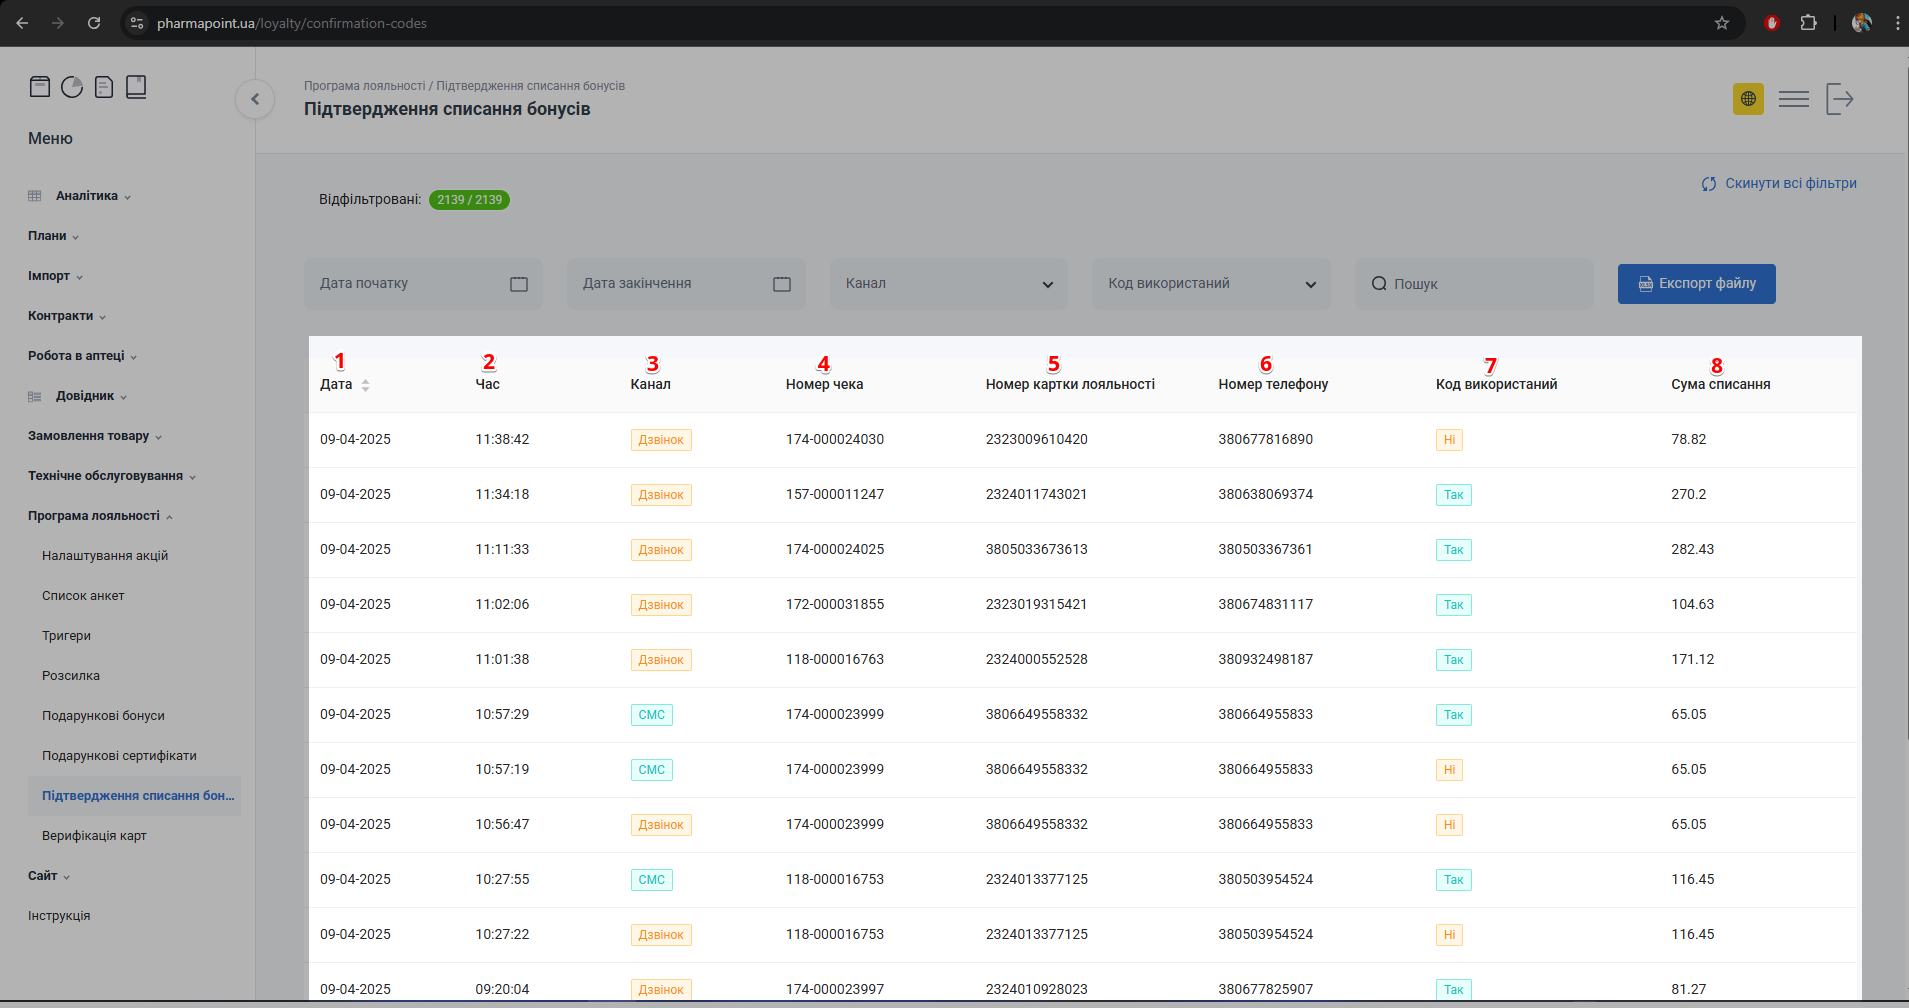Click the box/archive icon above Меню
This screenshot has height=1008, width=1909.
click(40, 87)
